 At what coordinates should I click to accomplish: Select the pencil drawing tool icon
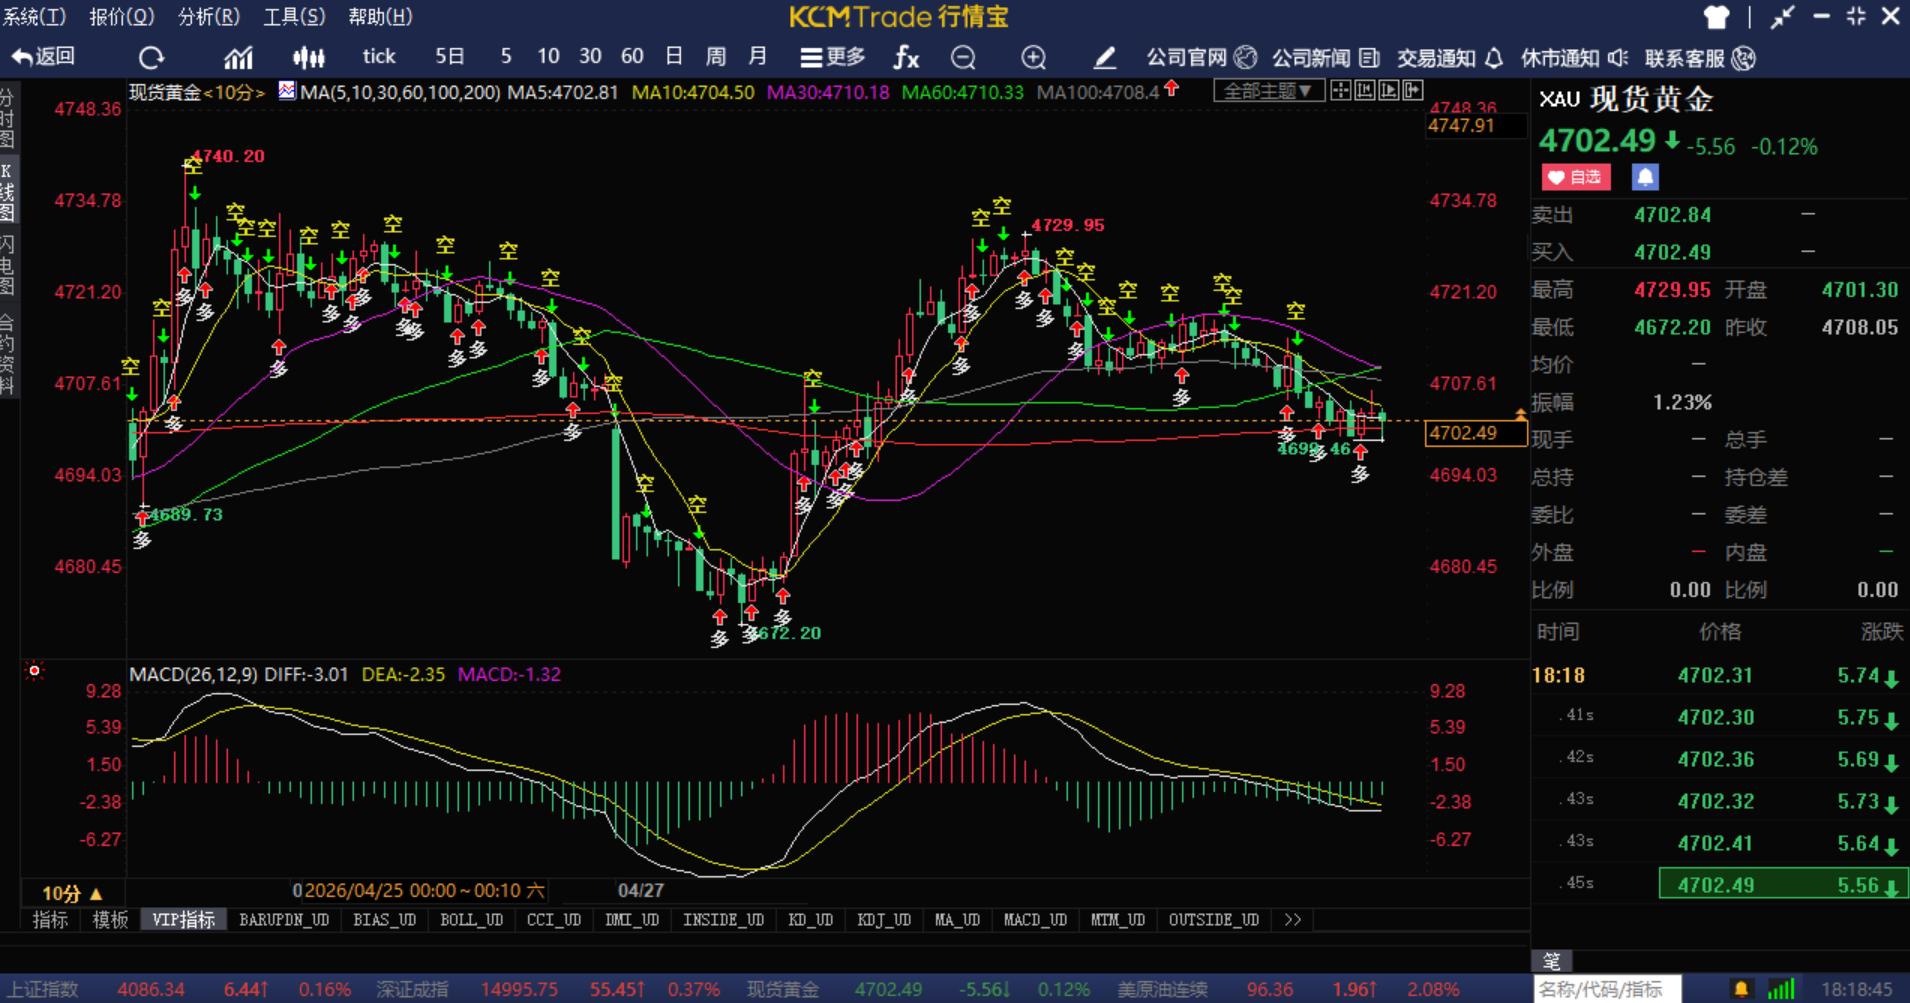coord(1104,57)
